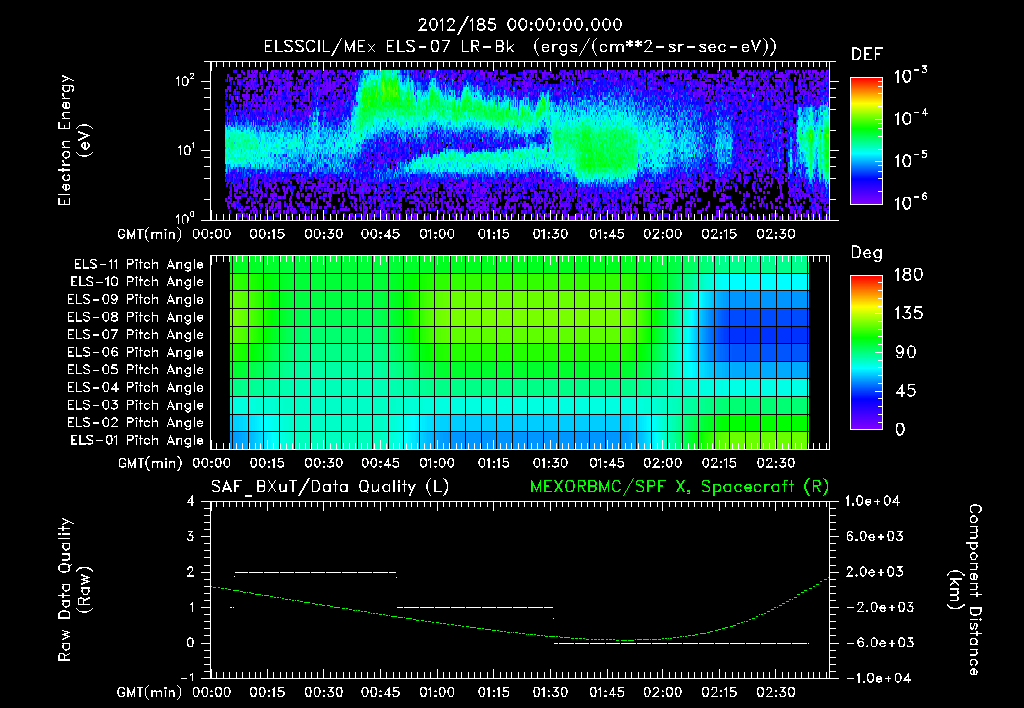Click the 4 tick on data quality axis
1024x708 pixels.
click(x=191, y=501)
